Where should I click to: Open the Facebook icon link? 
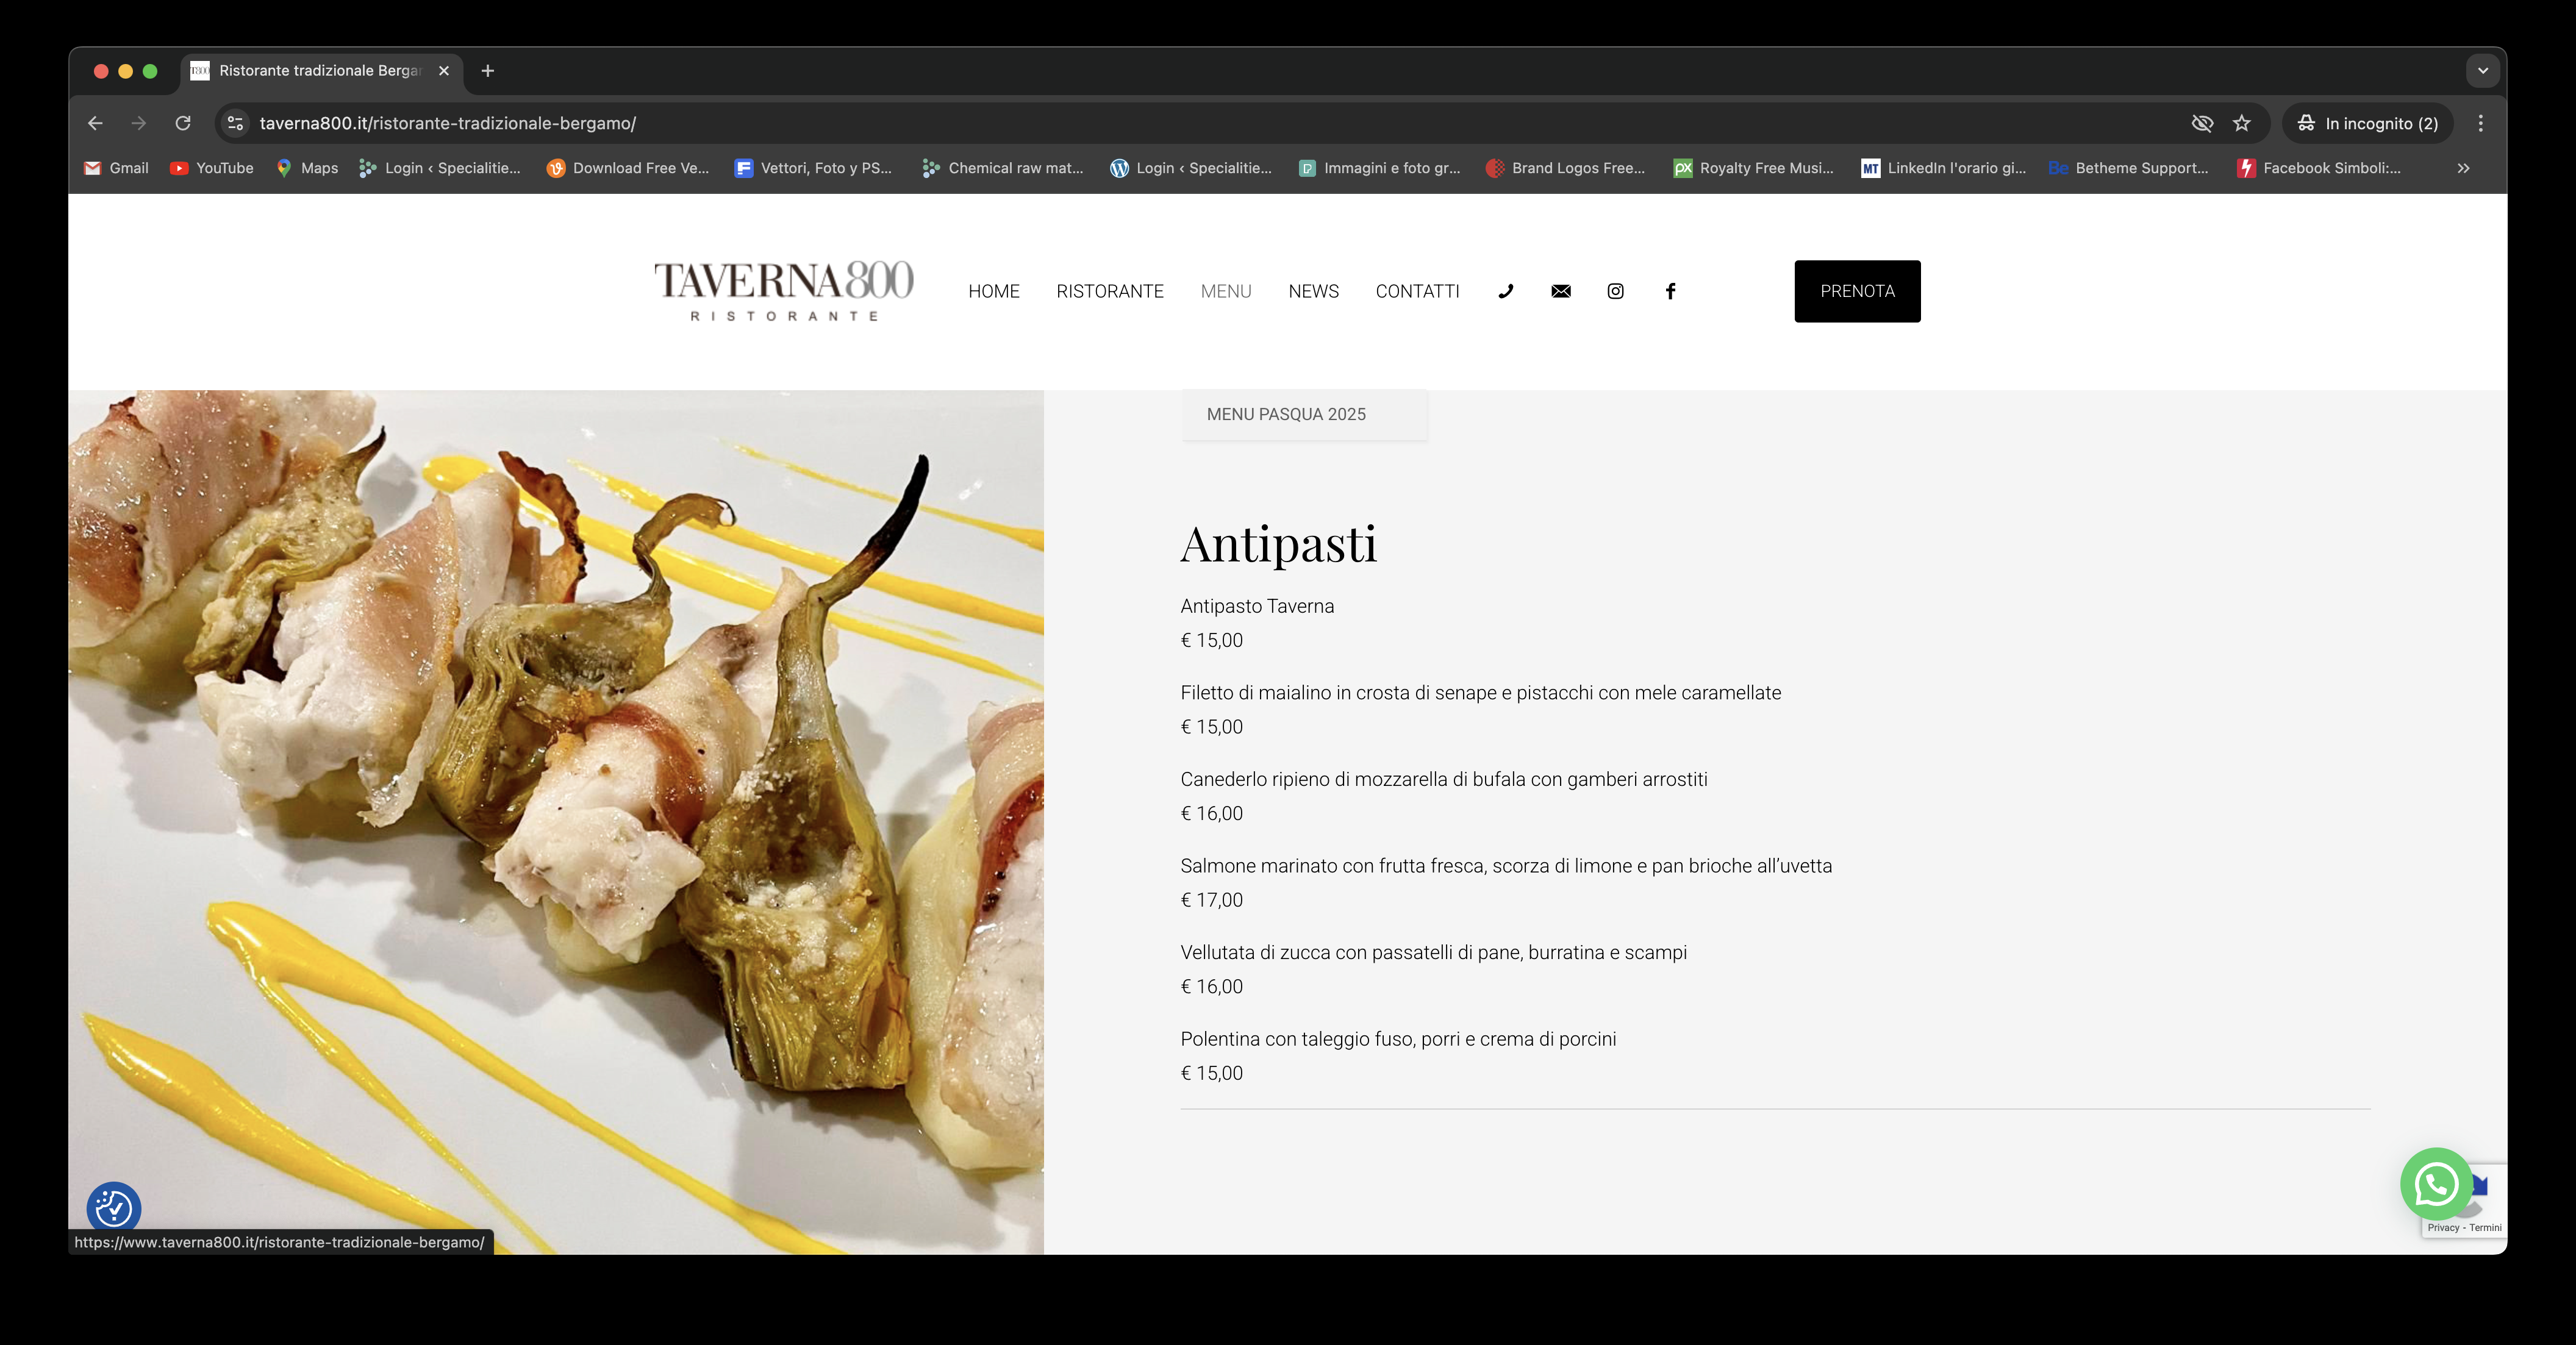(1670, 291)
